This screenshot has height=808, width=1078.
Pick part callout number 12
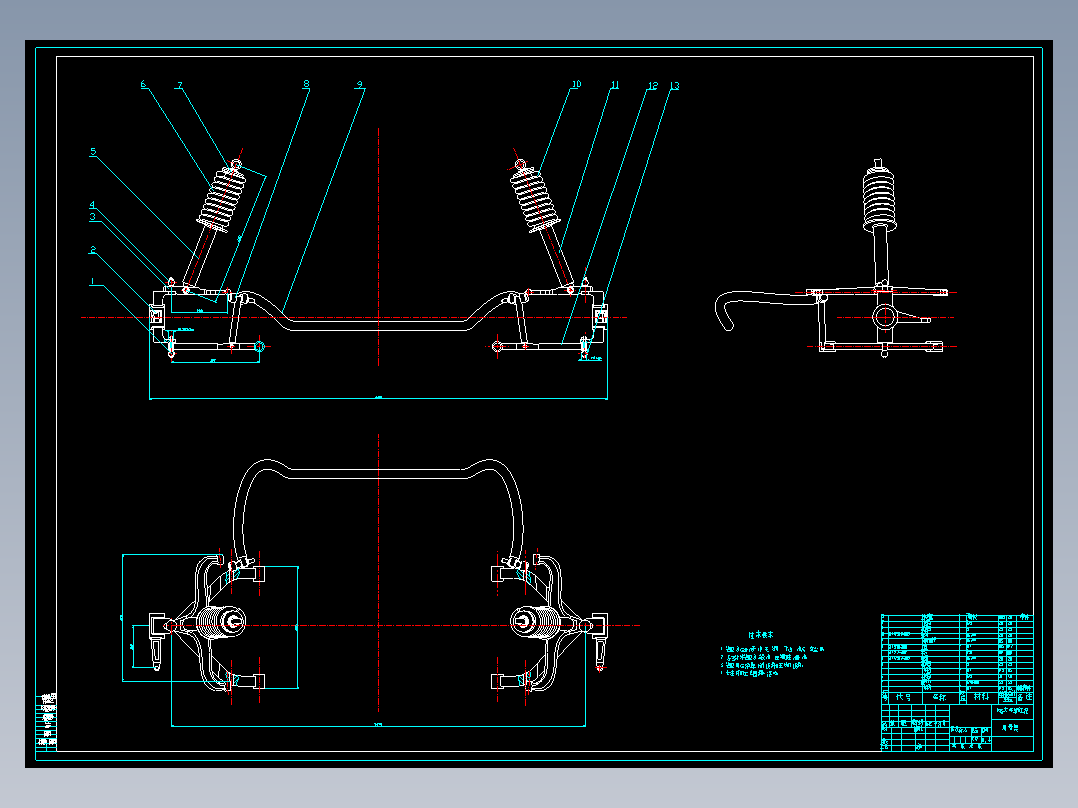pyautogui.click(x=652, y=86)
